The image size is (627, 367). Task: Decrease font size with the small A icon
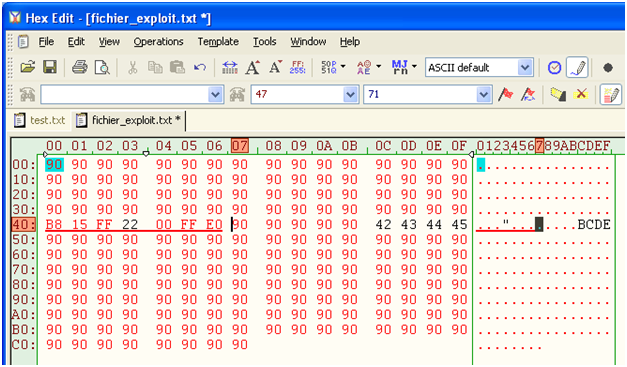coord(275,67)
